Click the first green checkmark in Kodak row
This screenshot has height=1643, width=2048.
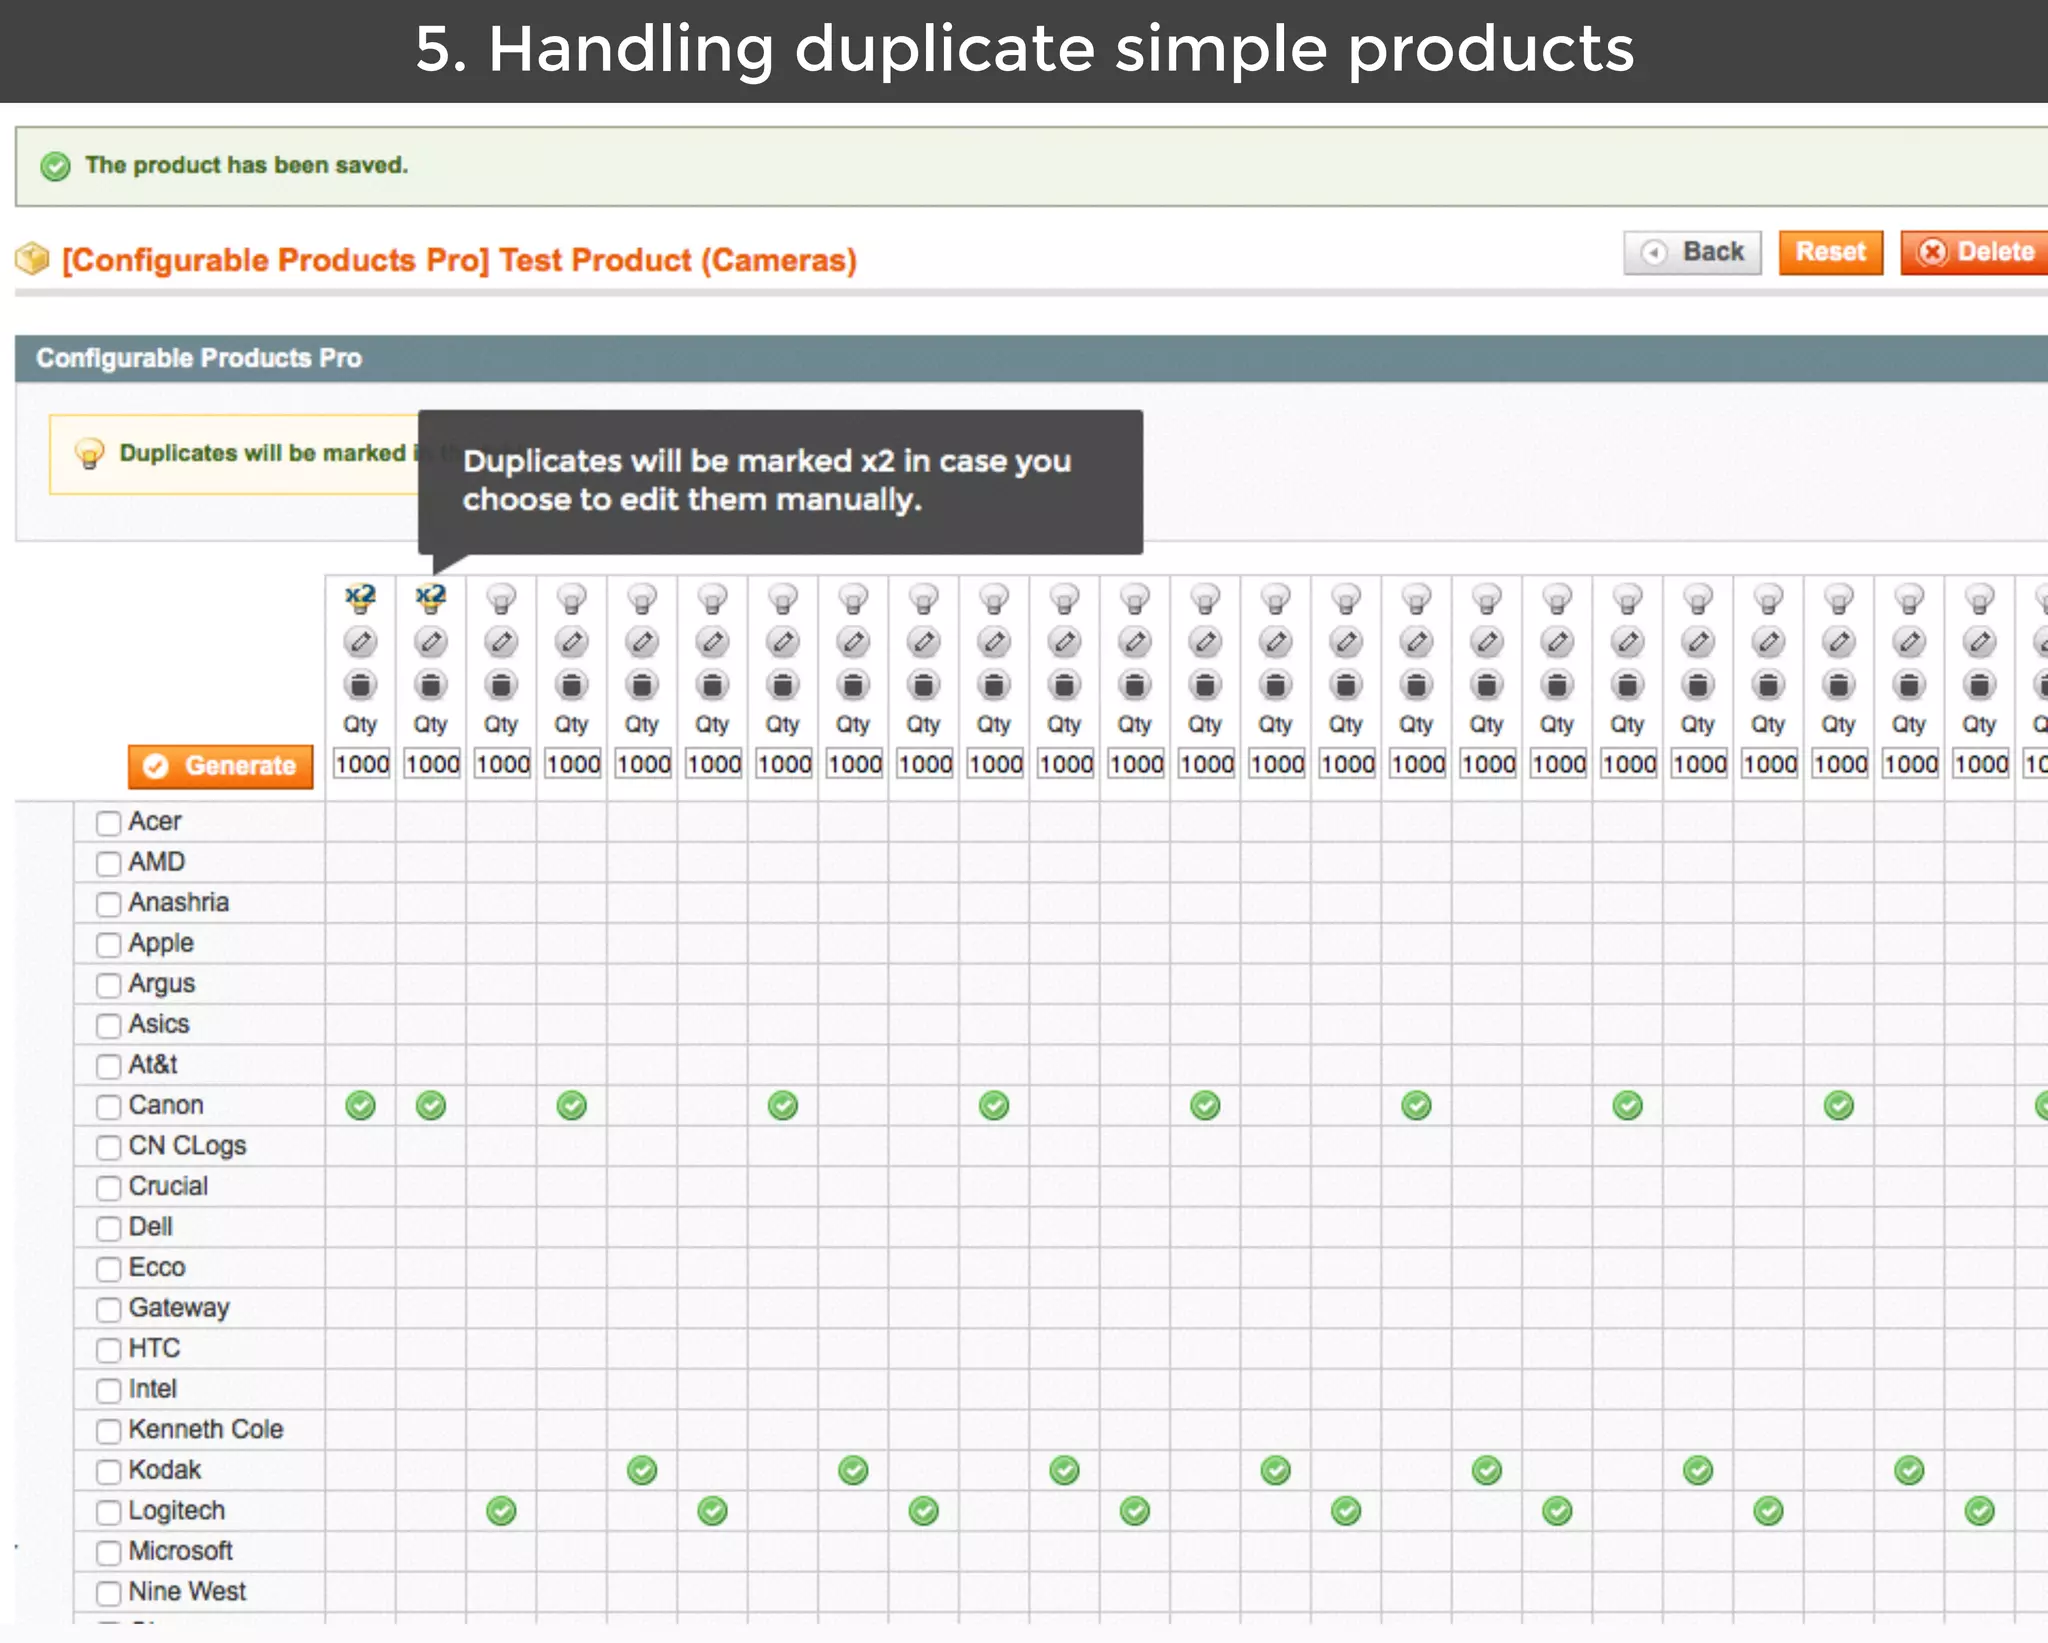642,1471
